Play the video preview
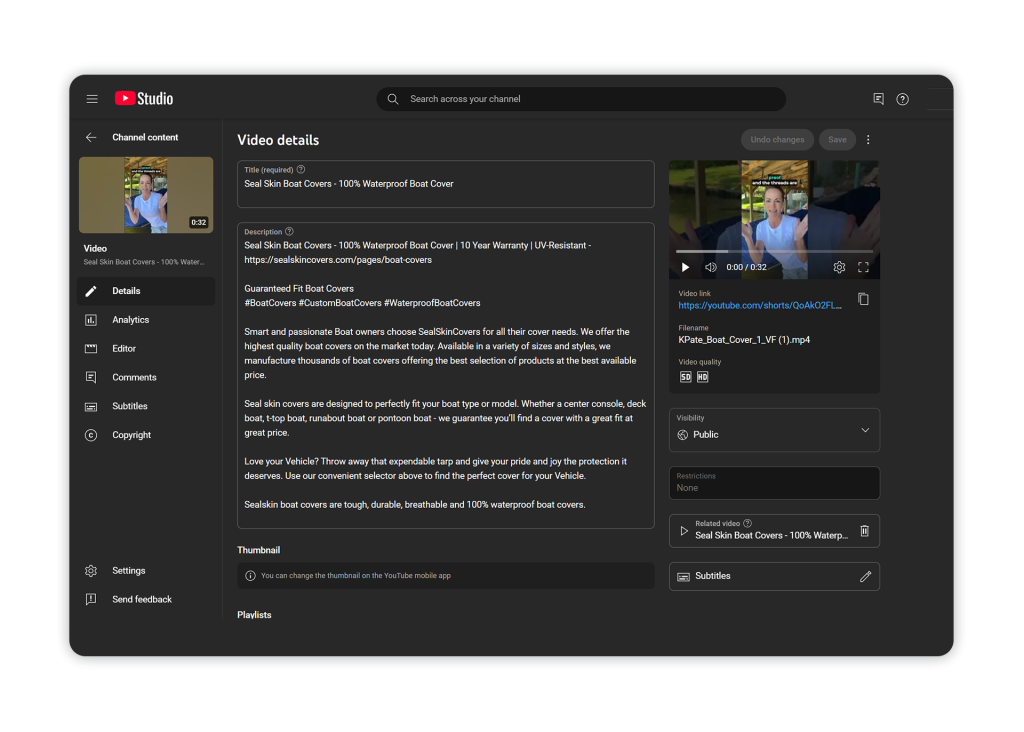 click(685, 267)
